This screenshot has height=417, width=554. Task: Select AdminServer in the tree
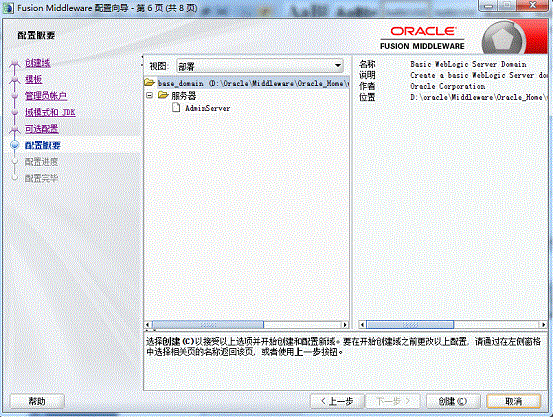click(x=207, y=108)
